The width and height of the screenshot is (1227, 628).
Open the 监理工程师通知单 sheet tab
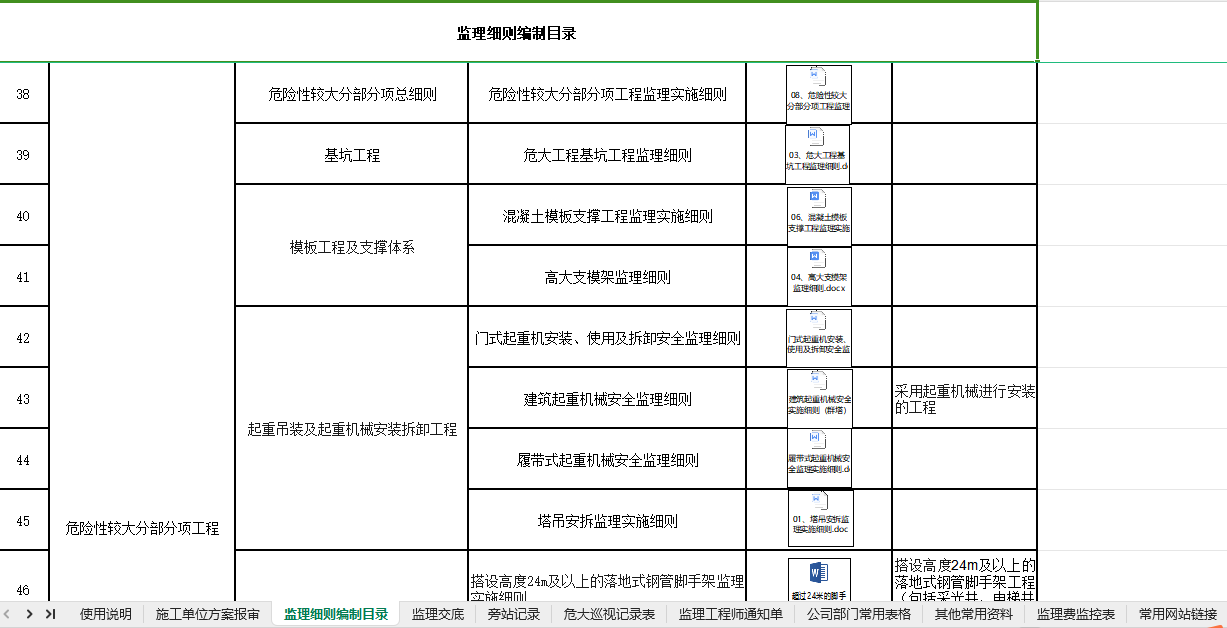[x=730, y=614]
